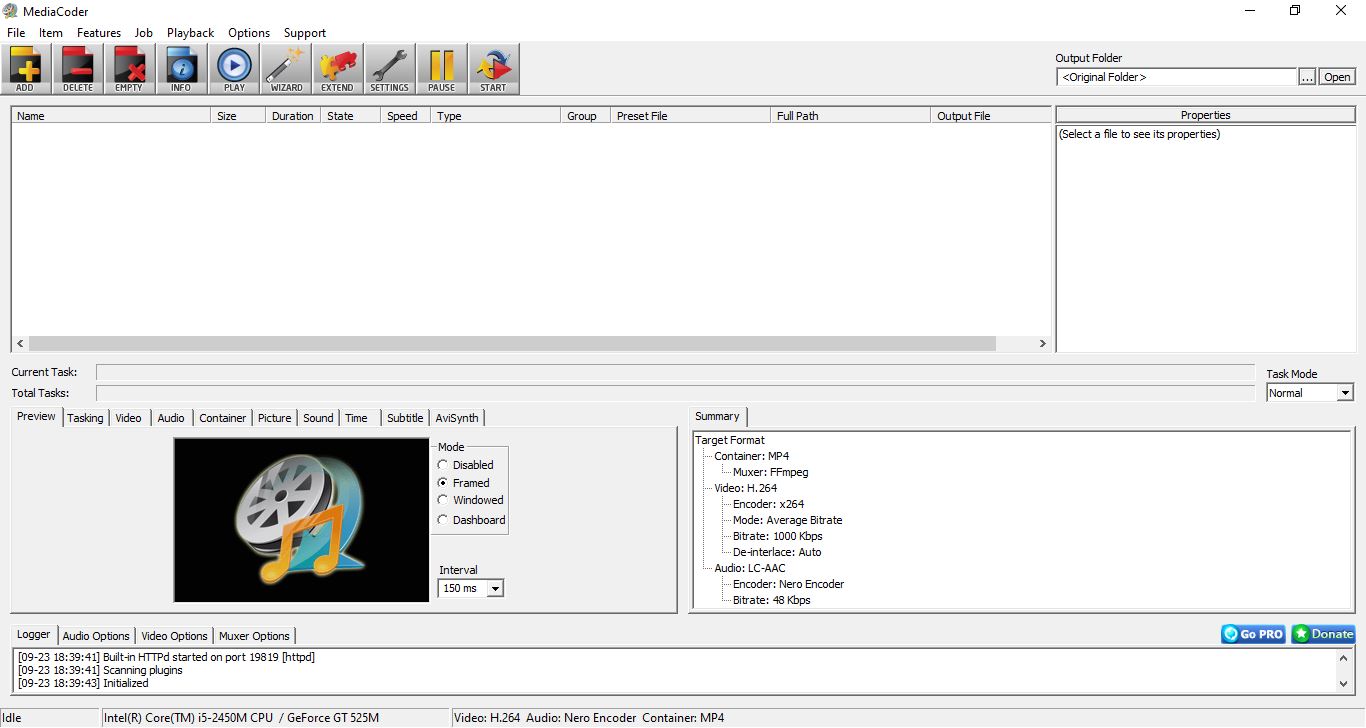The image size is (1366, 728).
Task: Click the Current Task progress bar
Action: [675, 372]
